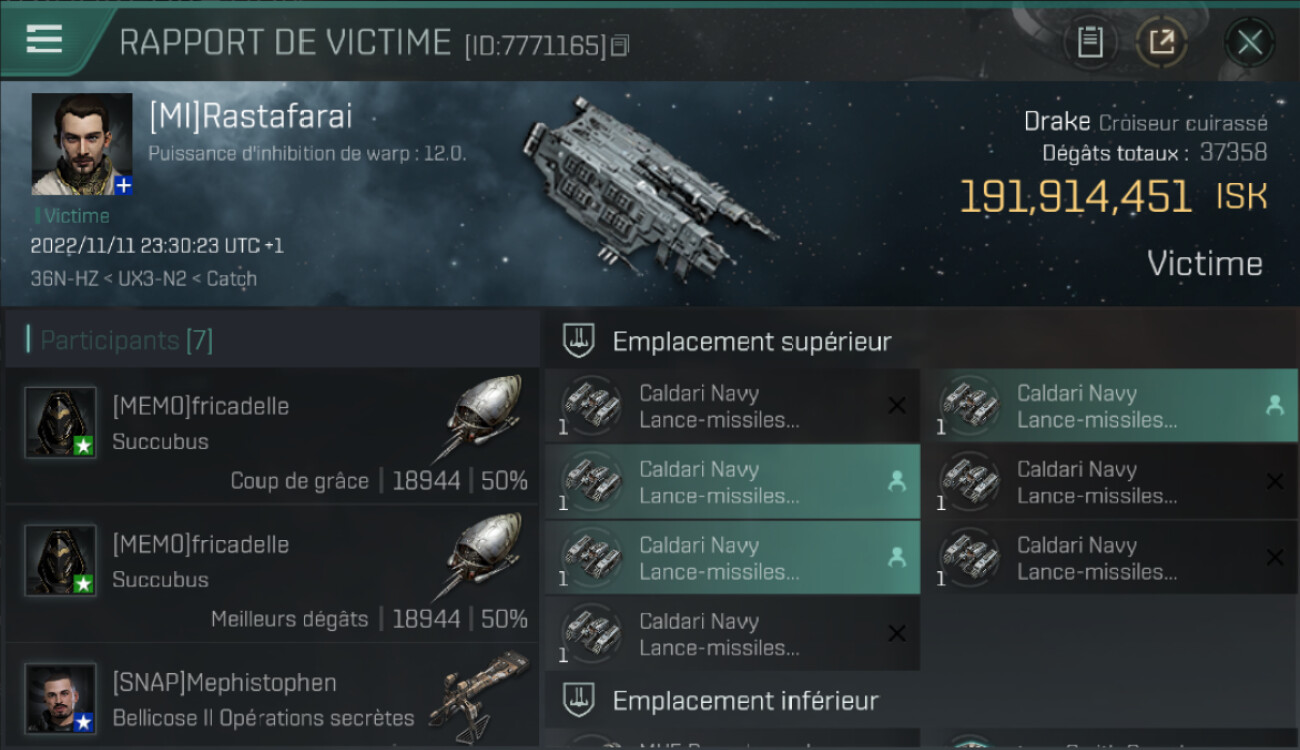Select the first Caldari Navy launcher in the left column
Image resolution: width=1300 pixels, height=750 pixels.
click(733, 406)
